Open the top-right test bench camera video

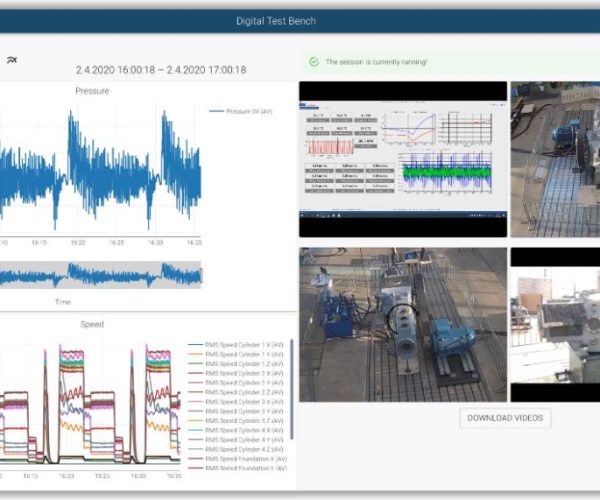[555, 159]
